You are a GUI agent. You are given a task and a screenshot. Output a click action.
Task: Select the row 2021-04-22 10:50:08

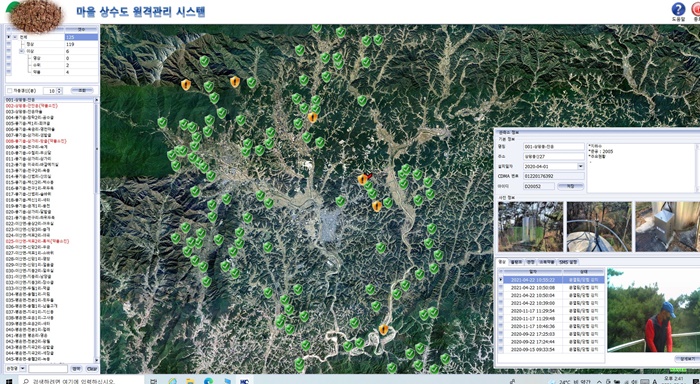552,288
